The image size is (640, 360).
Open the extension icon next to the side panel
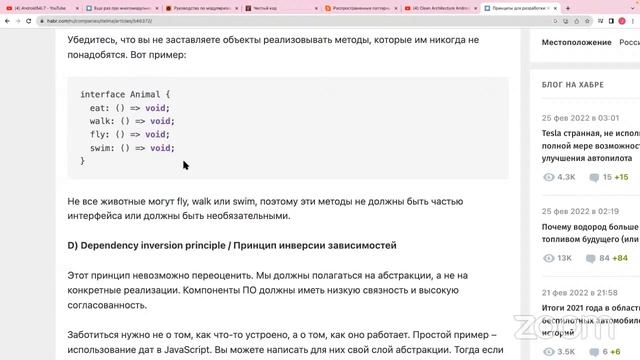(x=600, y=21)
